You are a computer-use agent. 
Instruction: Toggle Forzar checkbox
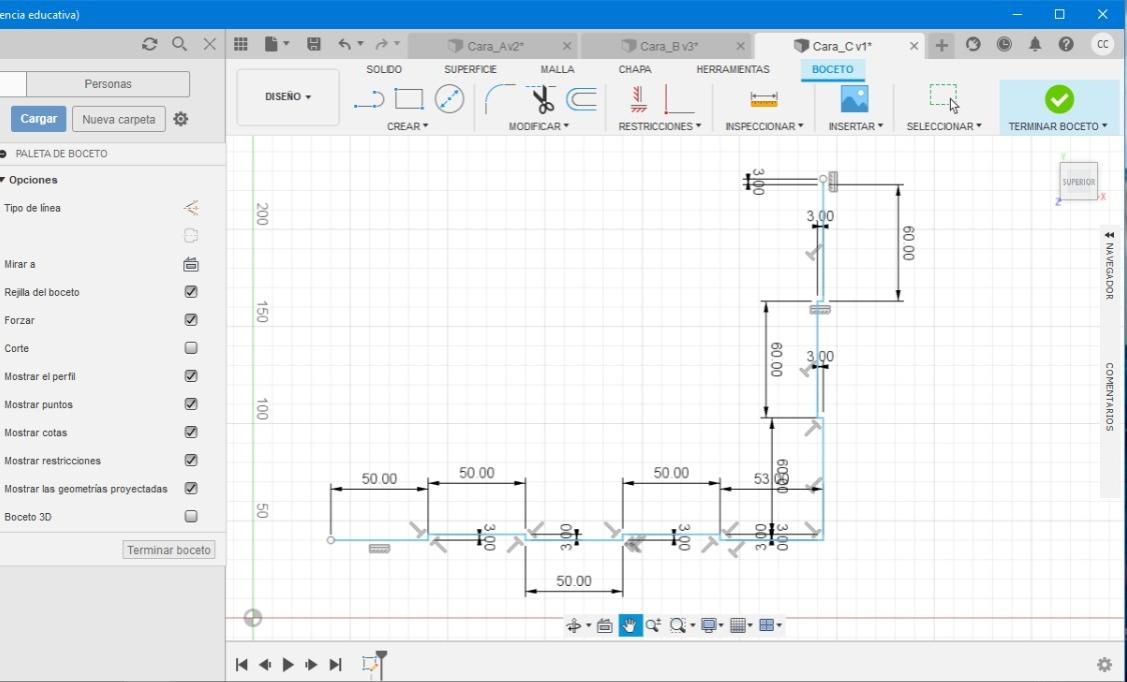pyautogui.click(x=190, y=320)
